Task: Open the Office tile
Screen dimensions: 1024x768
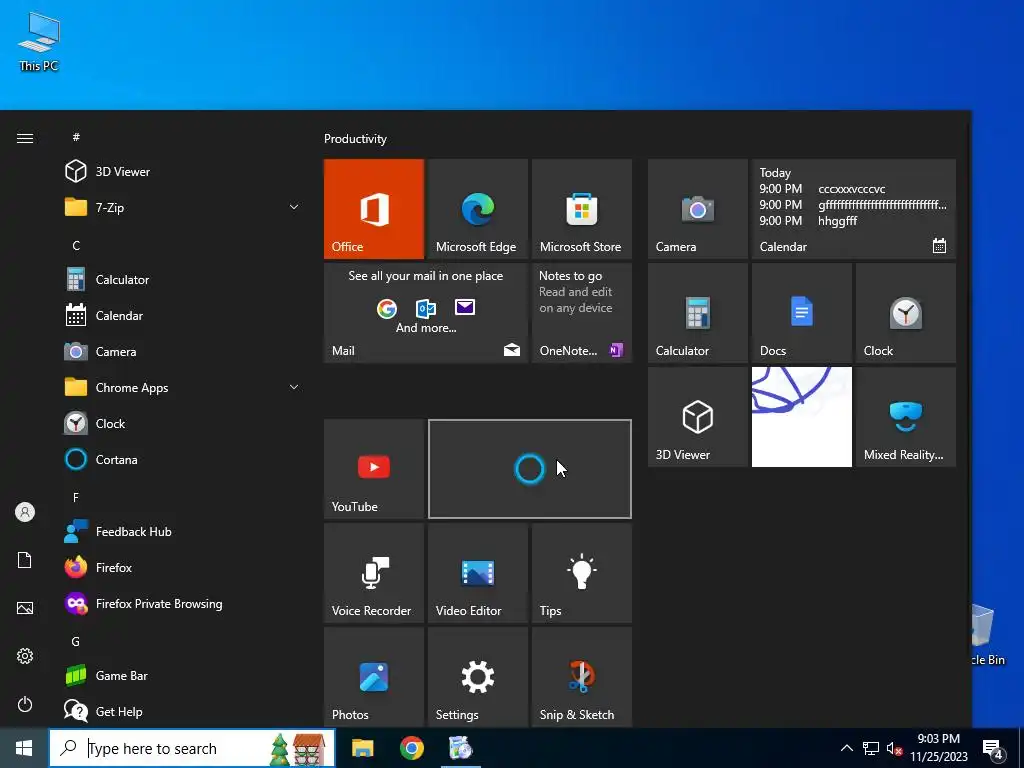Action: [374, 209]
